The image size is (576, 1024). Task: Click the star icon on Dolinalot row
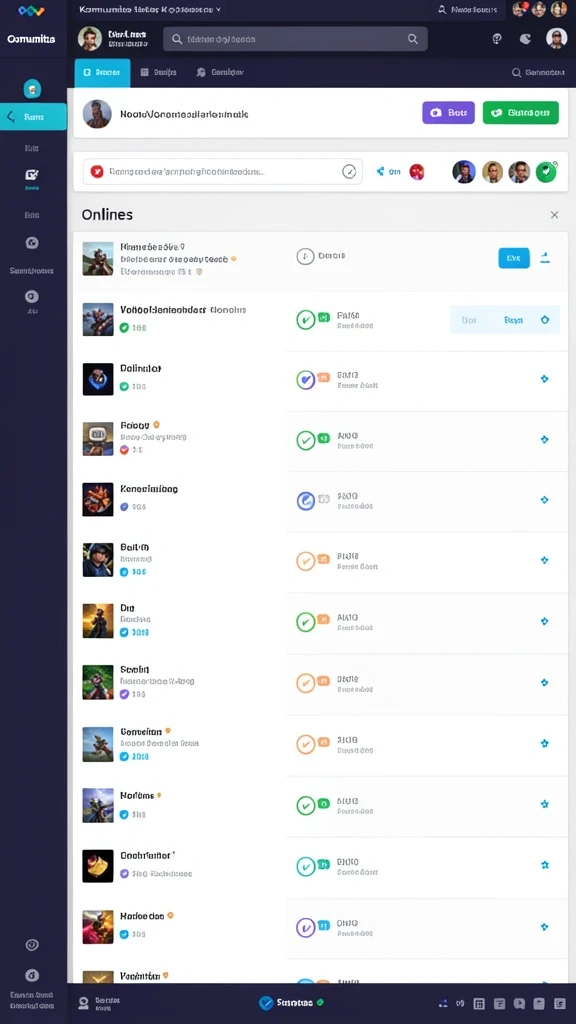545,379
